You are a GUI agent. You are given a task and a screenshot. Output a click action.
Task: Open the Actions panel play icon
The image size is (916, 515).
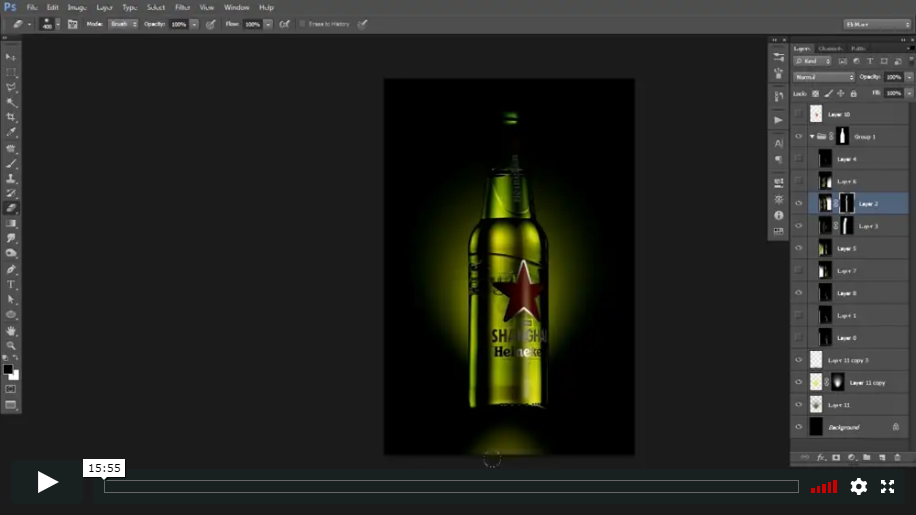(778, 120)
